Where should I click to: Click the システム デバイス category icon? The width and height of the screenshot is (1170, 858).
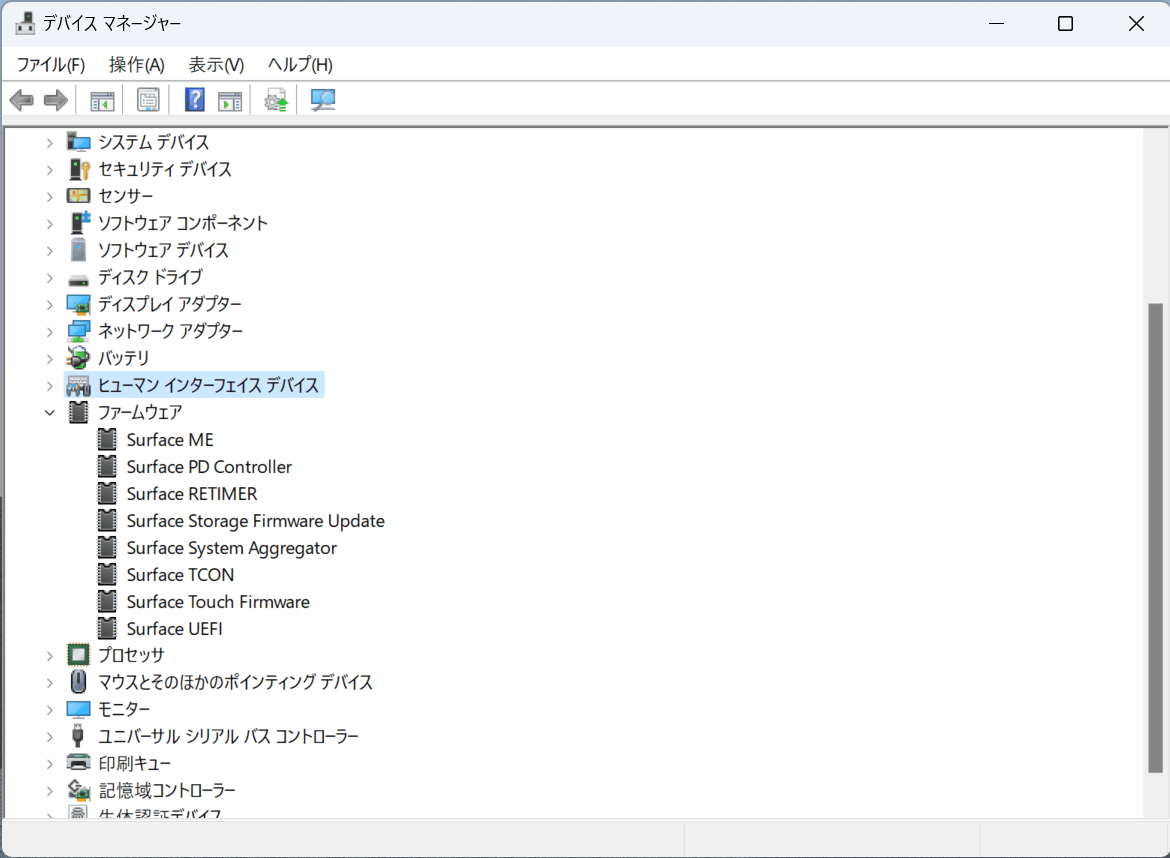(78, 142)
